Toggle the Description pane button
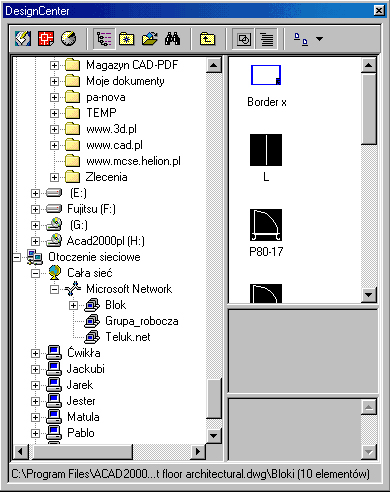The image size is (390, 492). coord(267,39)
